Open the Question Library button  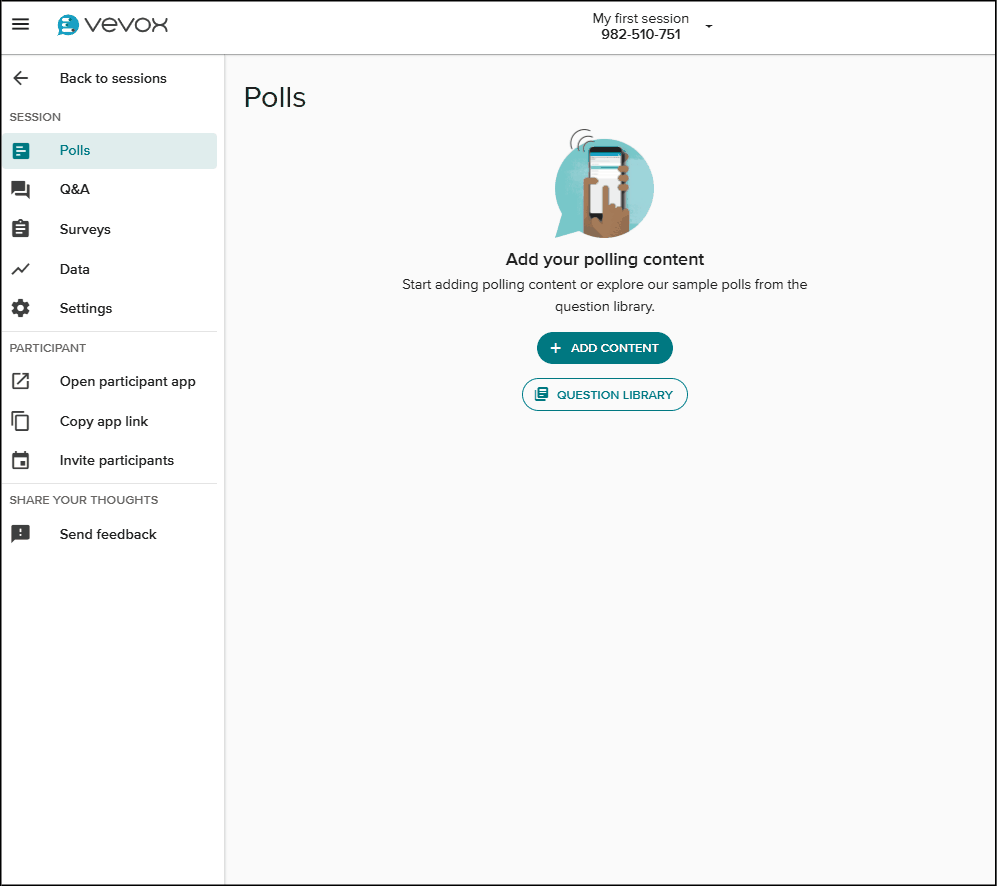pyautogui.click(x=604, y=395)
